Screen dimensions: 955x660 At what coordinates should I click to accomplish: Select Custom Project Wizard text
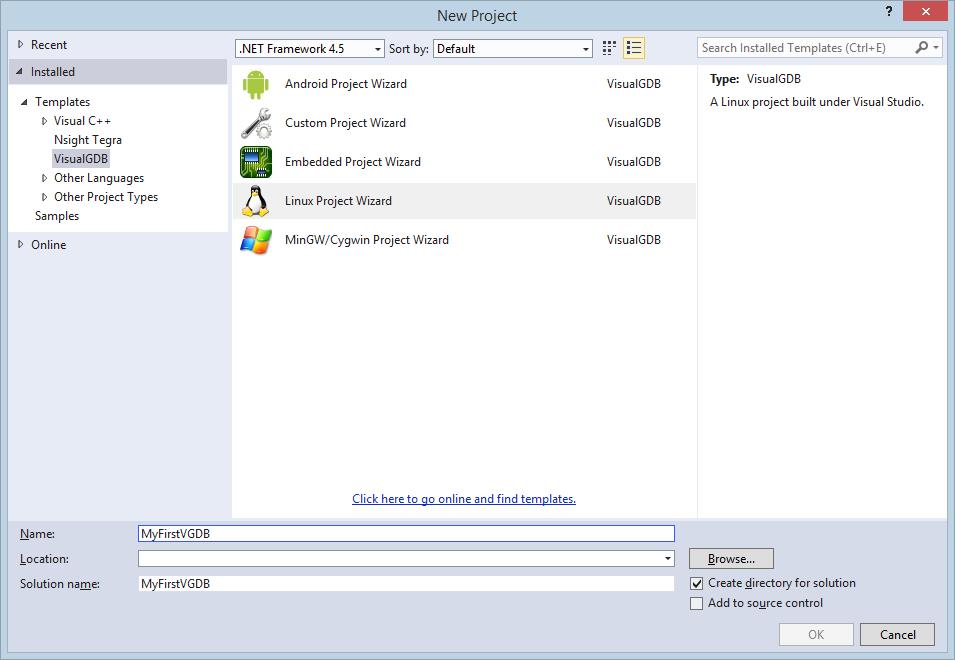tap(345, 123)
